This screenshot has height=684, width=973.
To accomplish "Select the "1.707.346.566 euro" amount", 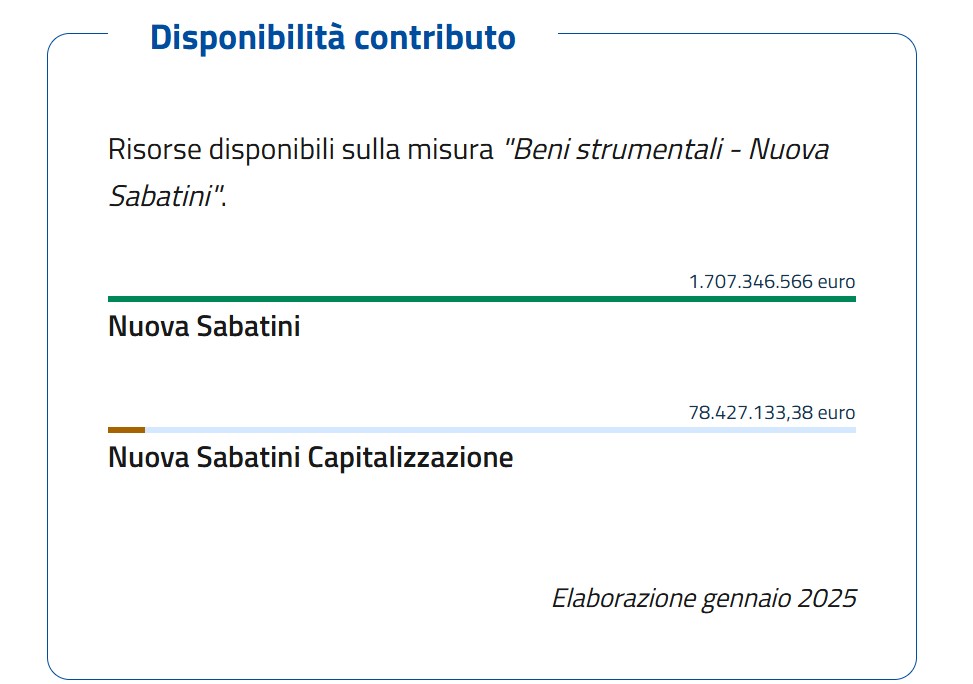I will 772,281.
